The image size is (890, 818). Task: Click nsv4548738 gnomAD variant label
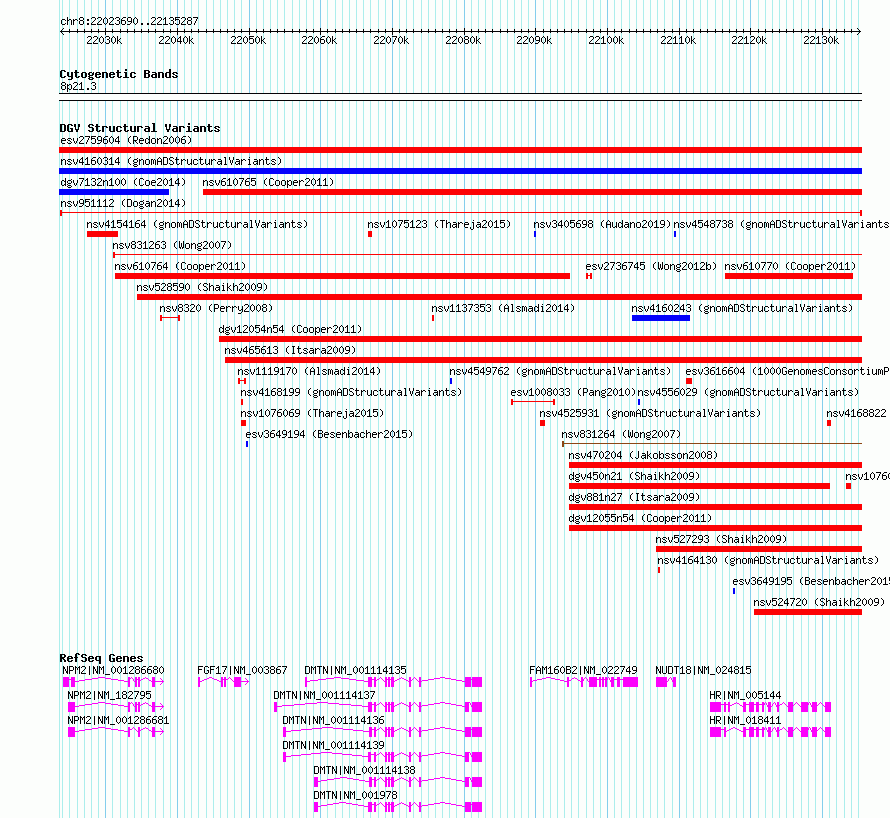(781, 224)
